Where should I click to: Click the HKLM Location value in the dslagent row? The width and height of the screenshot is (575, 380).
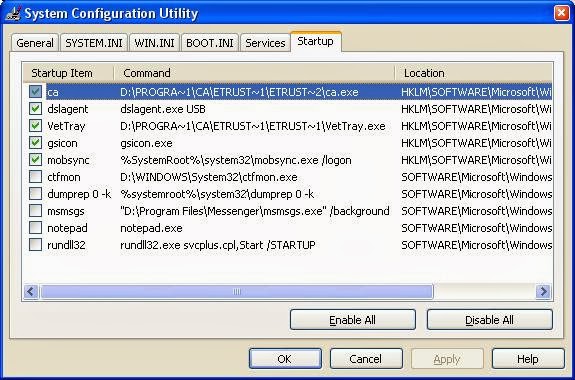click(x=476, y=109)
